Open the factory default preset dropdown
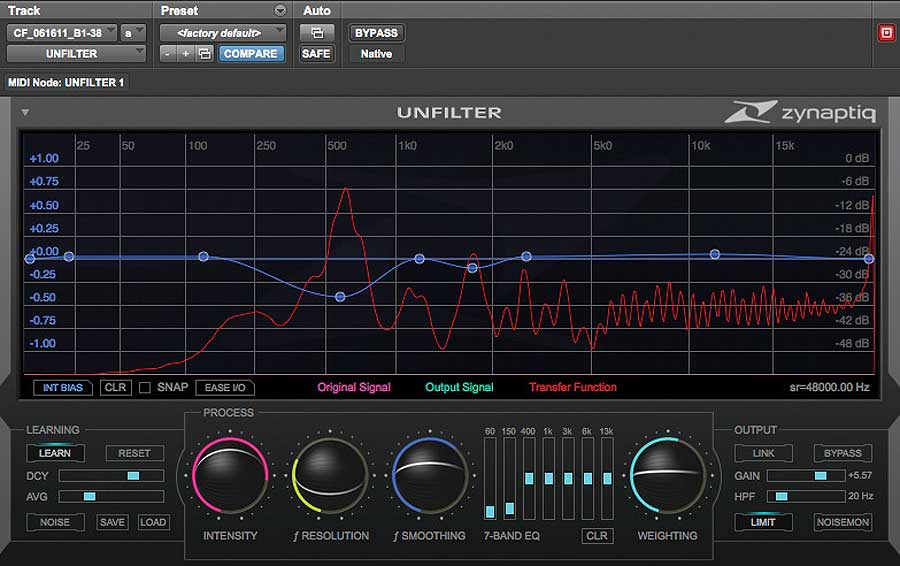 (x=223, y=33)
